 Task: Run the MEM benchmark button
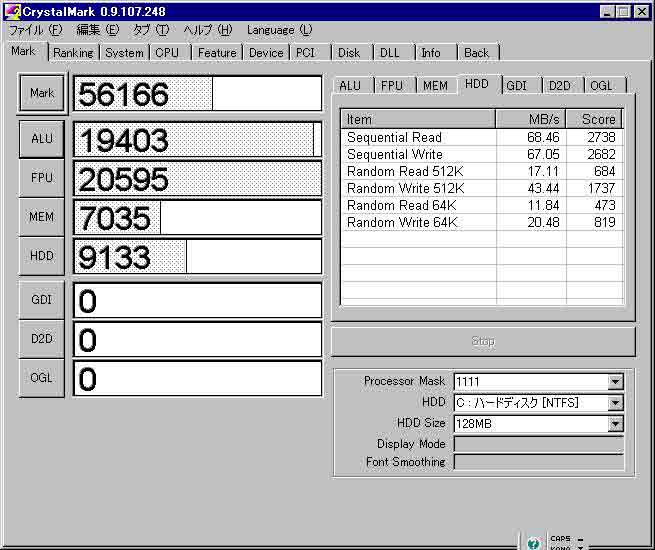pyautogui.click(x=42, y=217)
